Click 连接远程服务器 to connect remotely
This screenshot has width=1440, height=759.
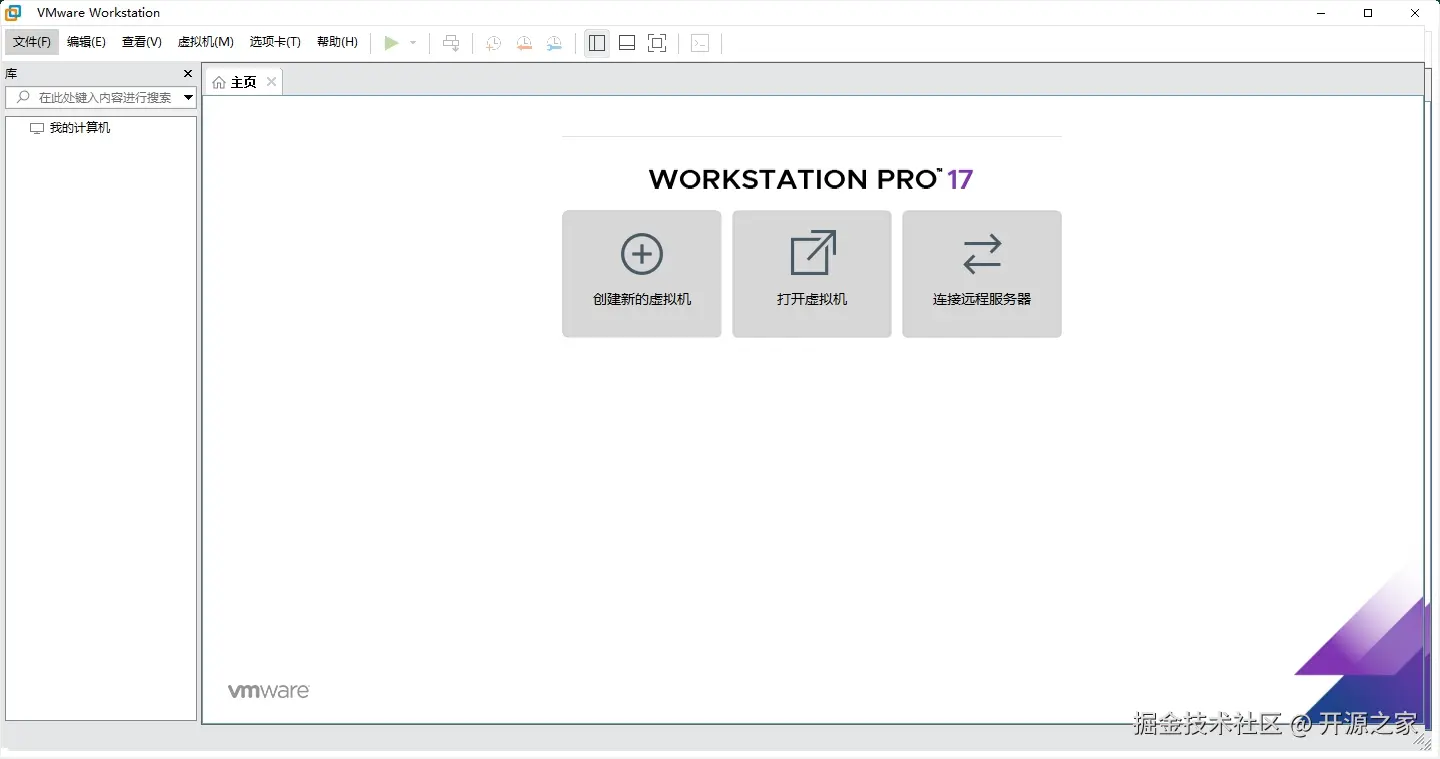(x=981, y=273)
